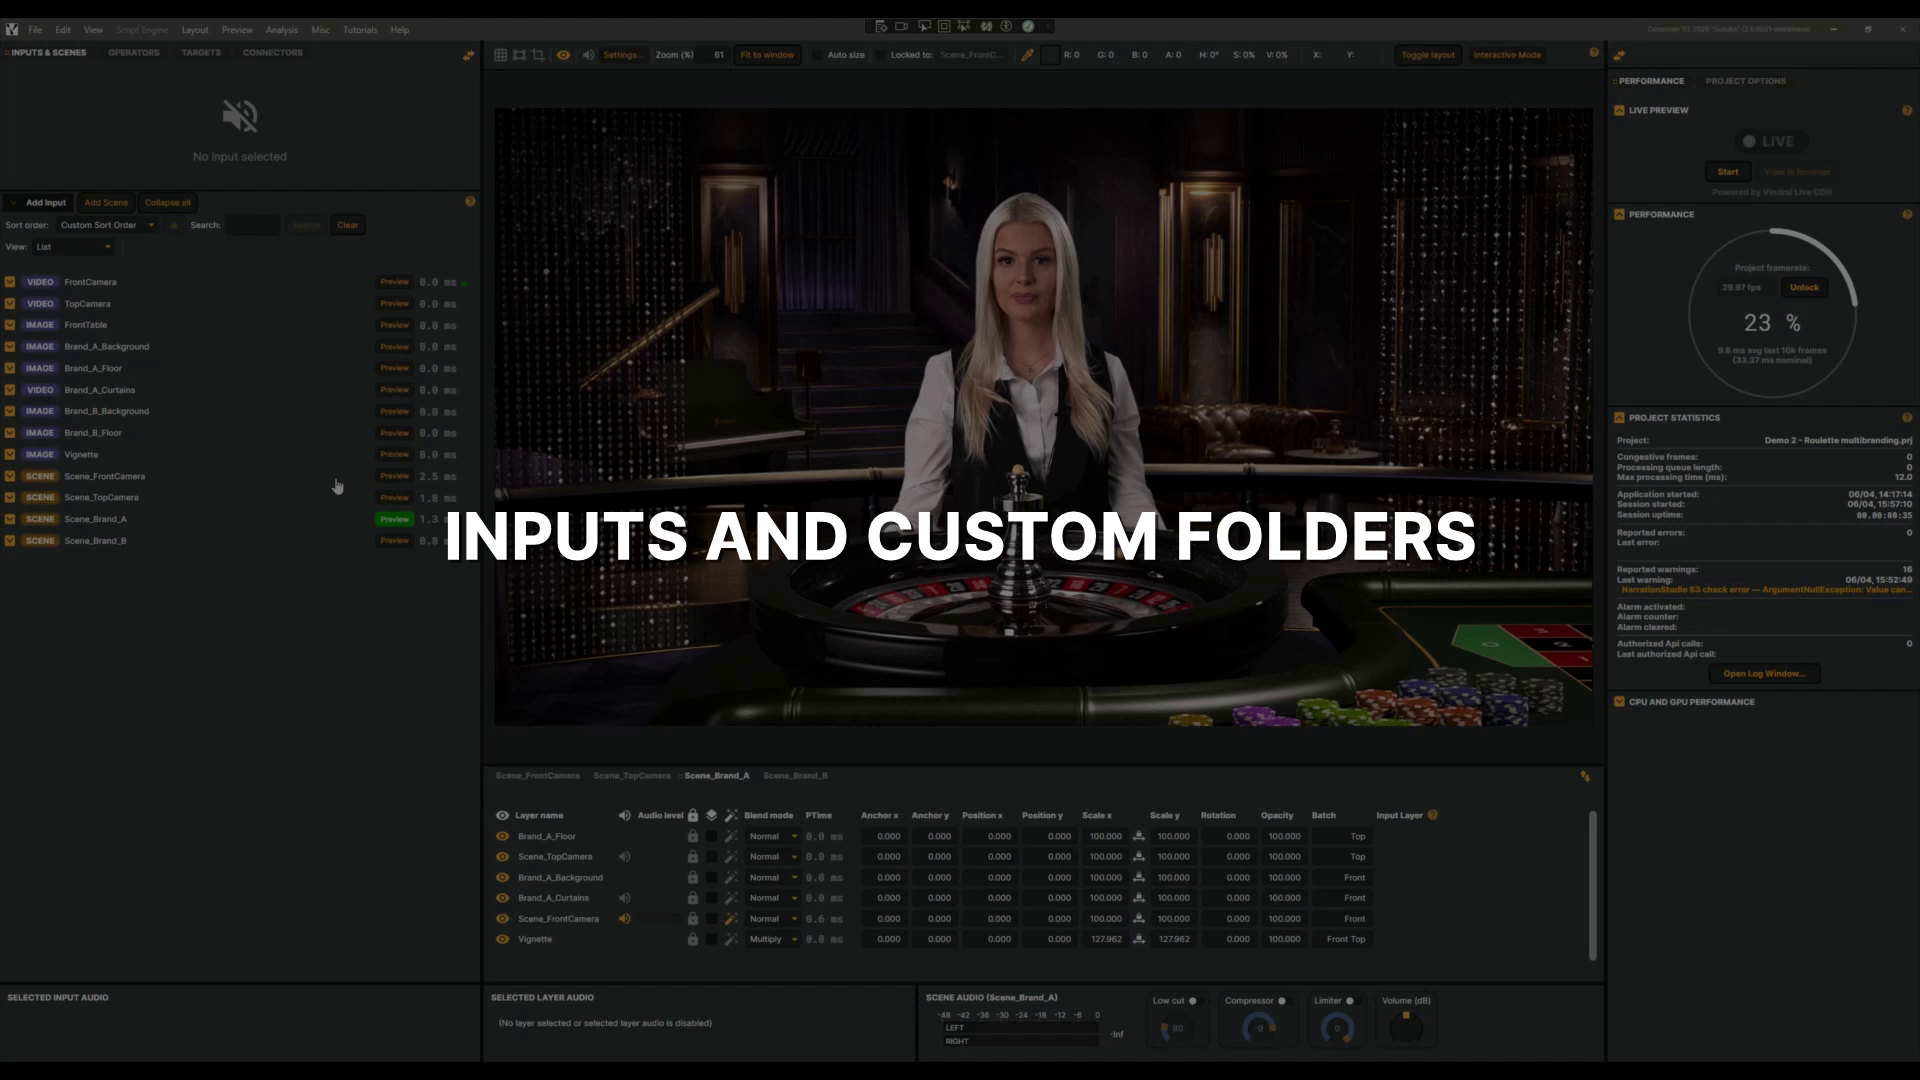Click the sort direction arrow icon

[x=174, y=225]
